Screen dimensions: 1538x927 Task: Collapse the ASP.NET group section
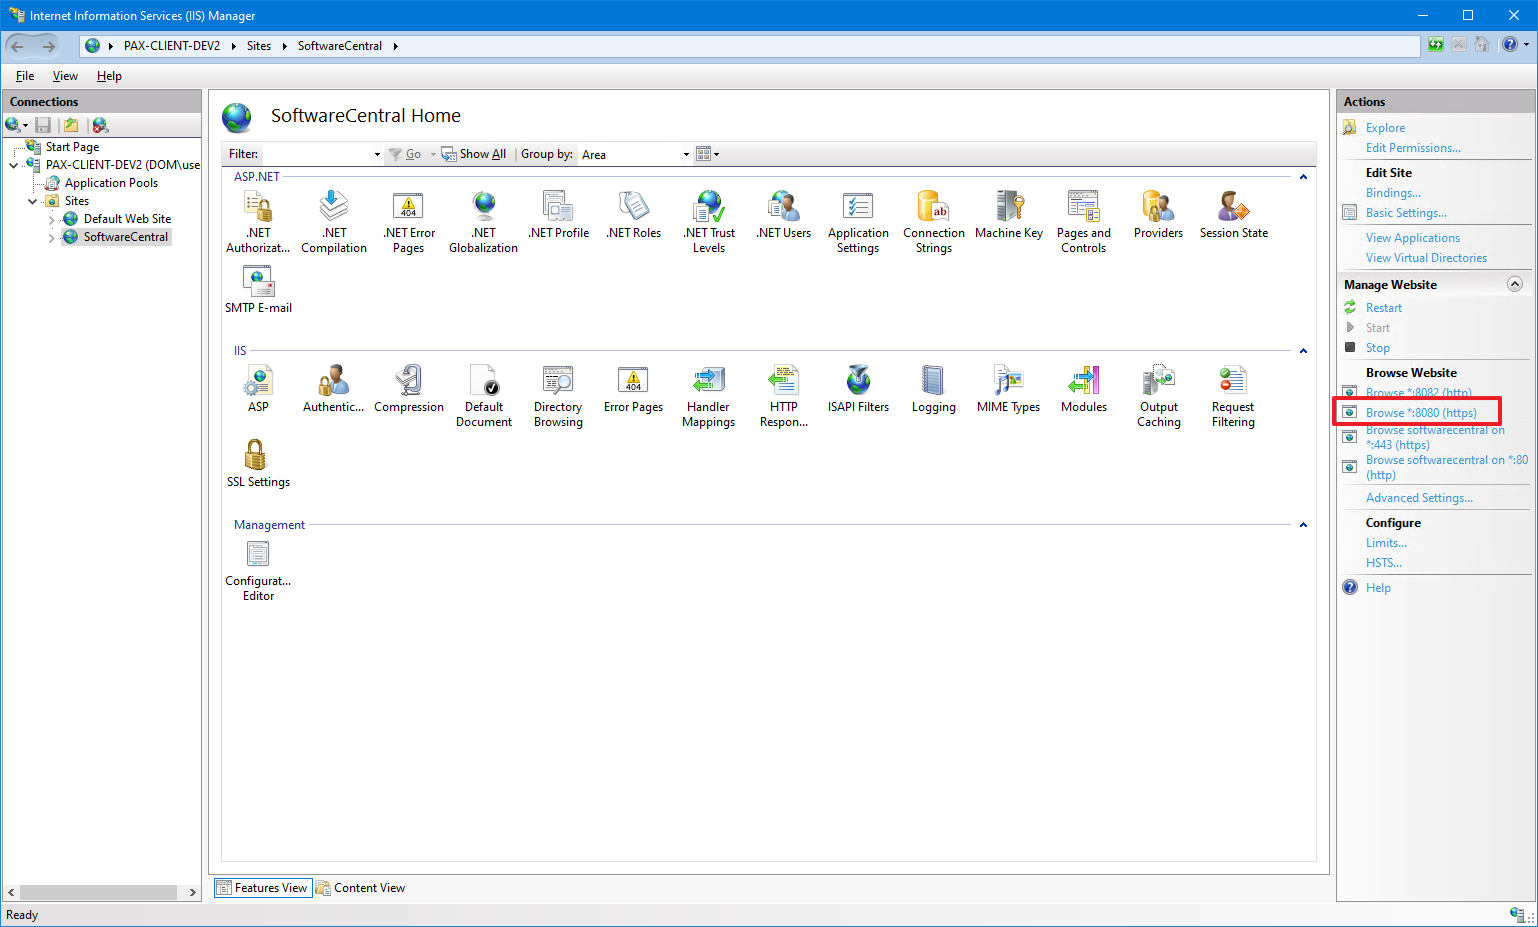coord(1303,177)
